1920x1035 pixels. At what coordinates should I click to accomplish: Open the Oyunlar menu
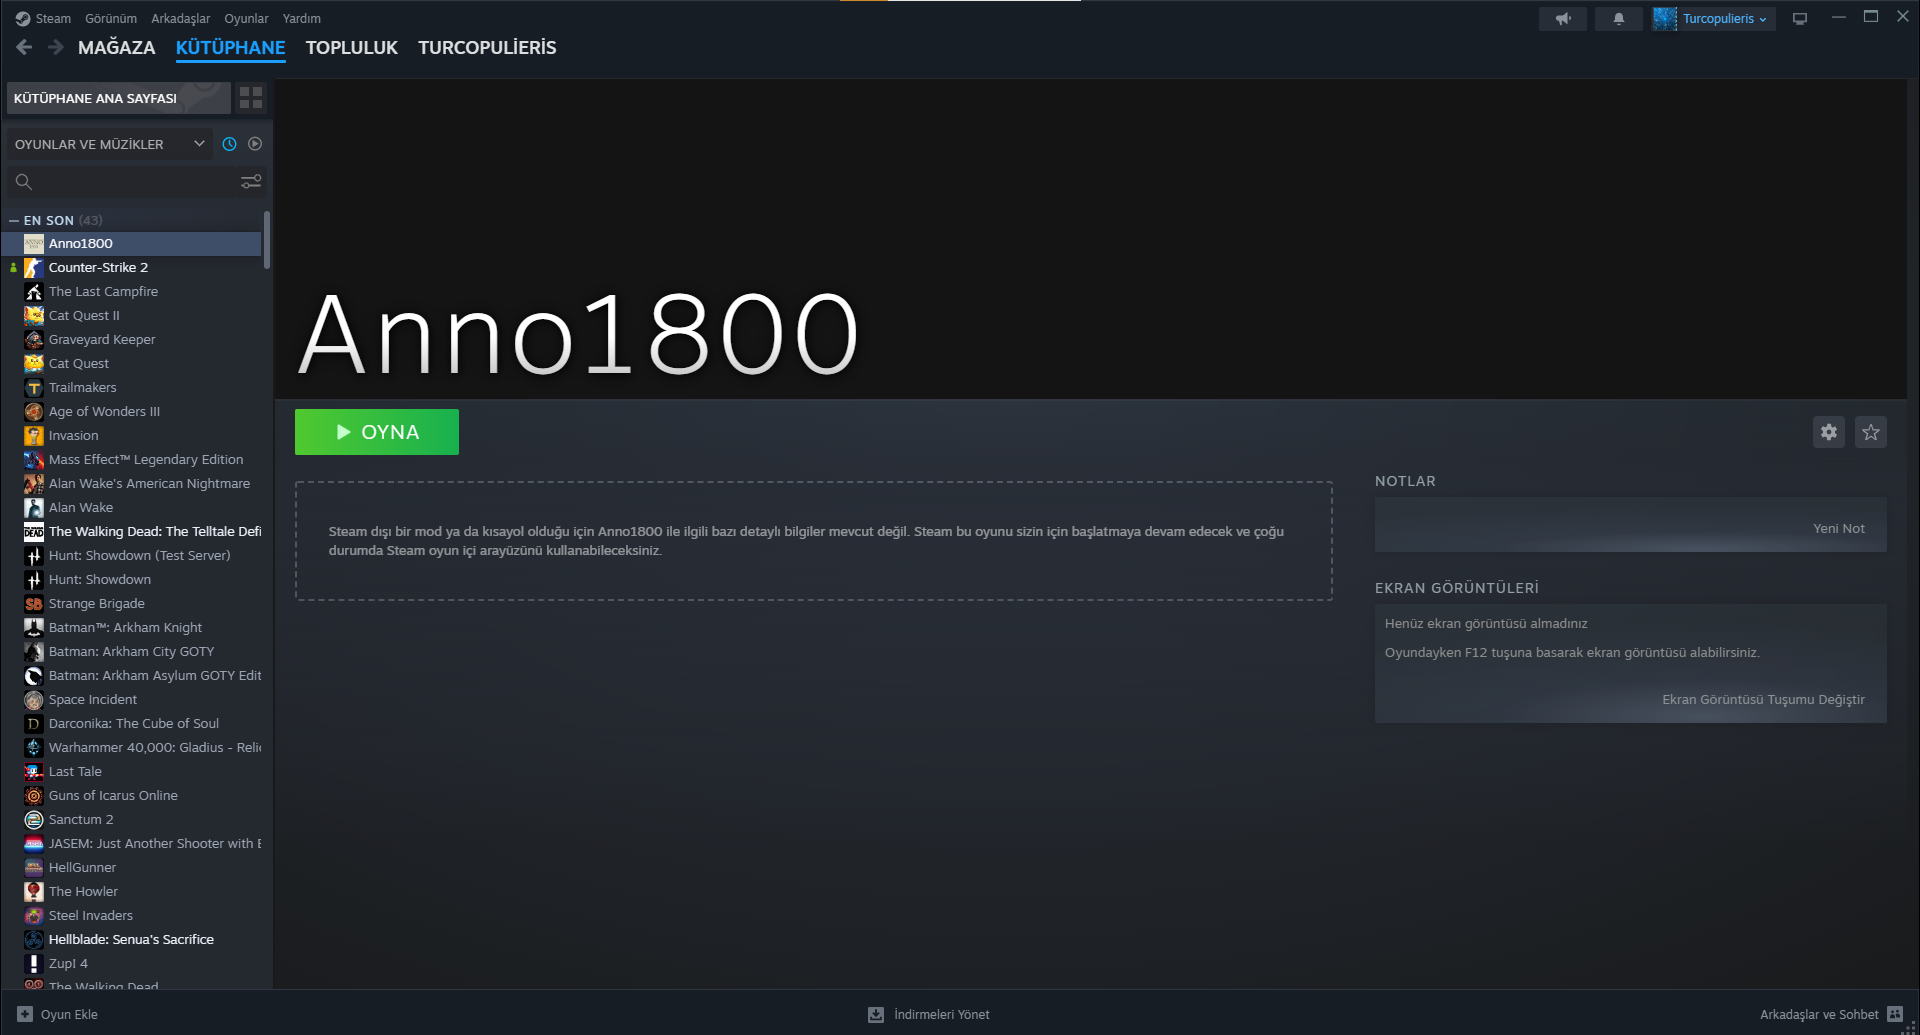point(246,18)
